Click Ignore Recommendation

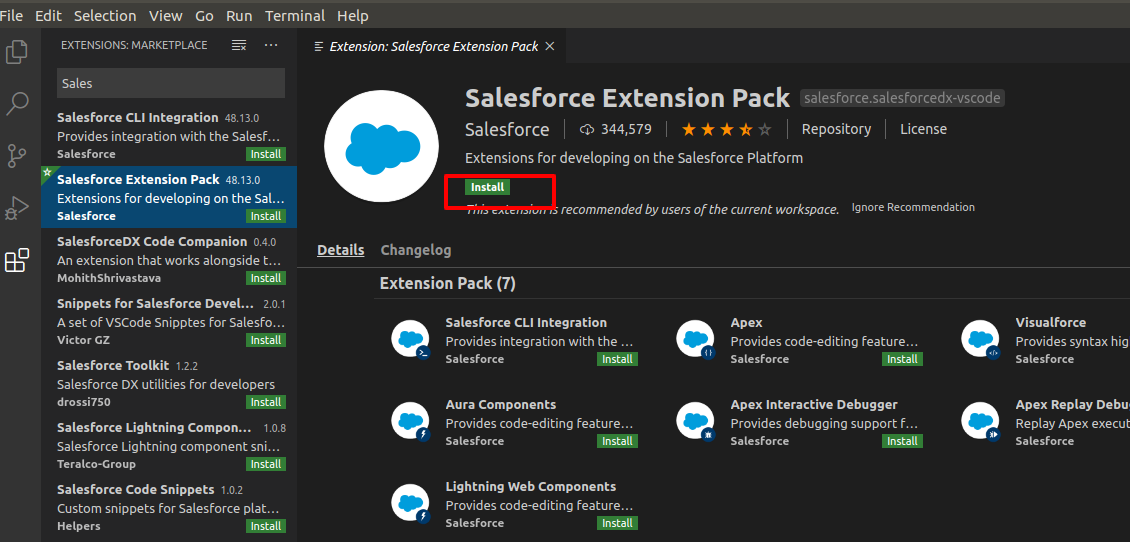point(913,208)
